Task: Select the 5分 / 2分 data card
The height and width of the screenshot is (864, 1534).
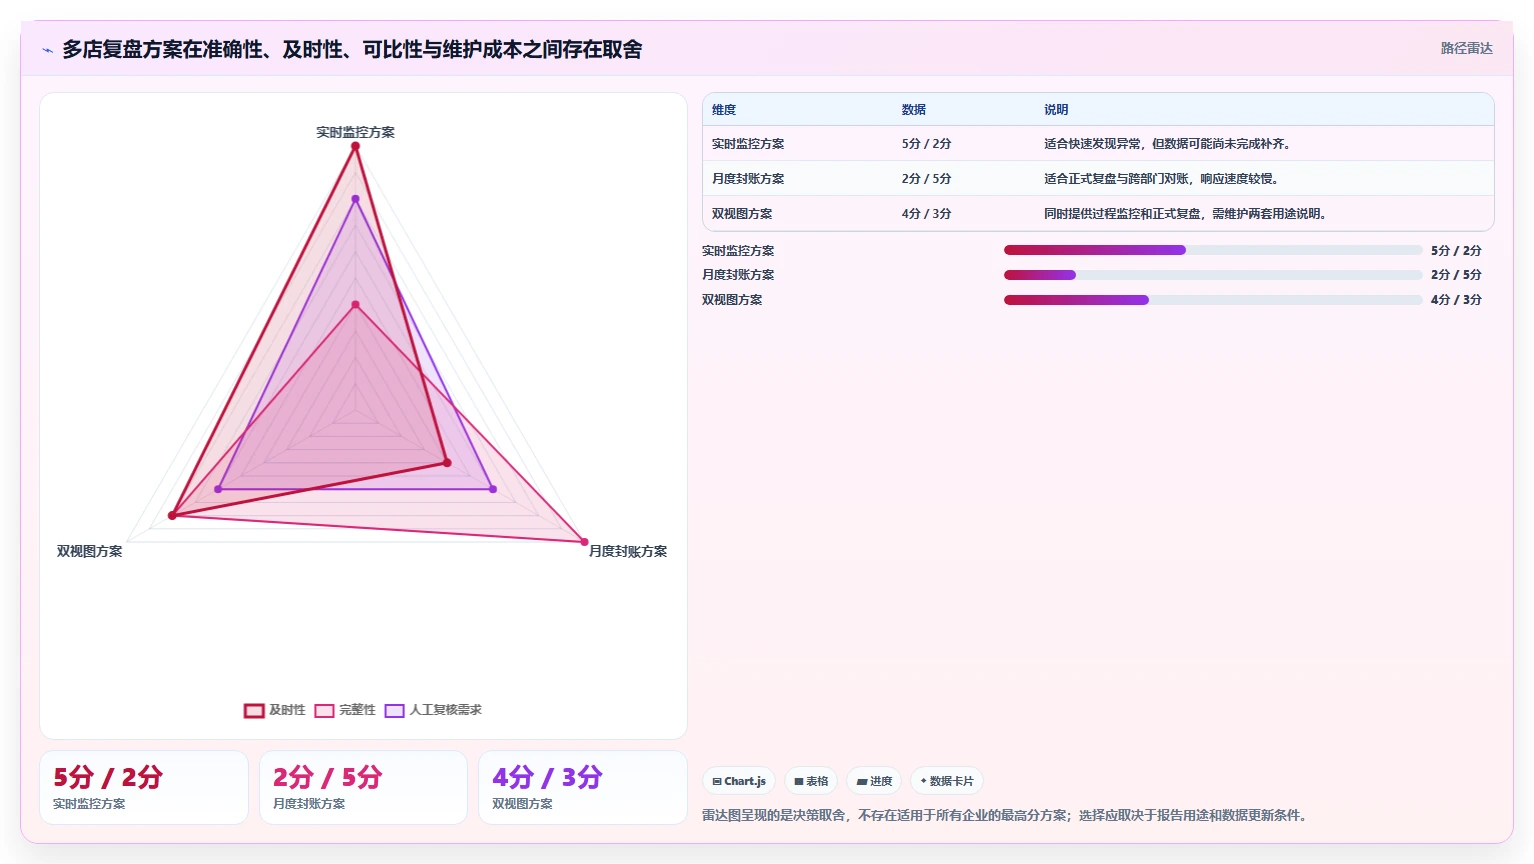Action: click(144, 788)
